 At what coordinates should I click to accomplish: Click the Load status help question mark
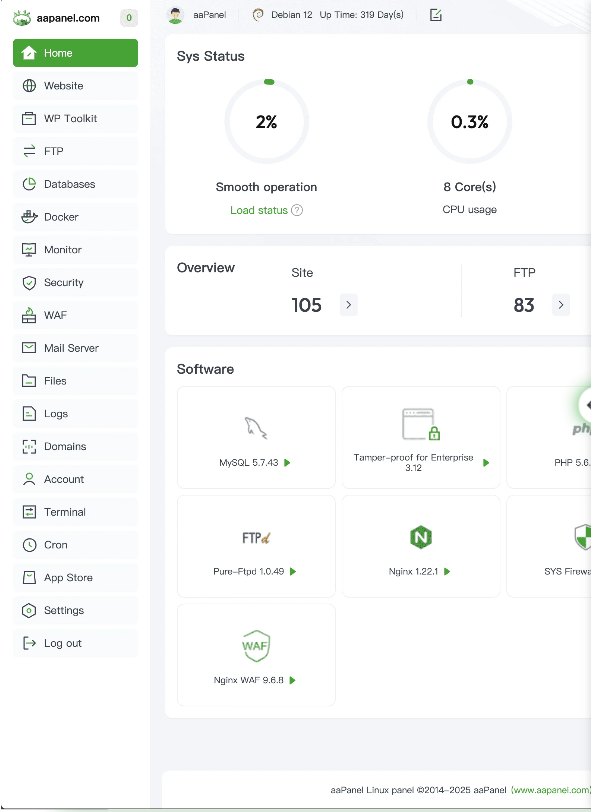point(297,210)
